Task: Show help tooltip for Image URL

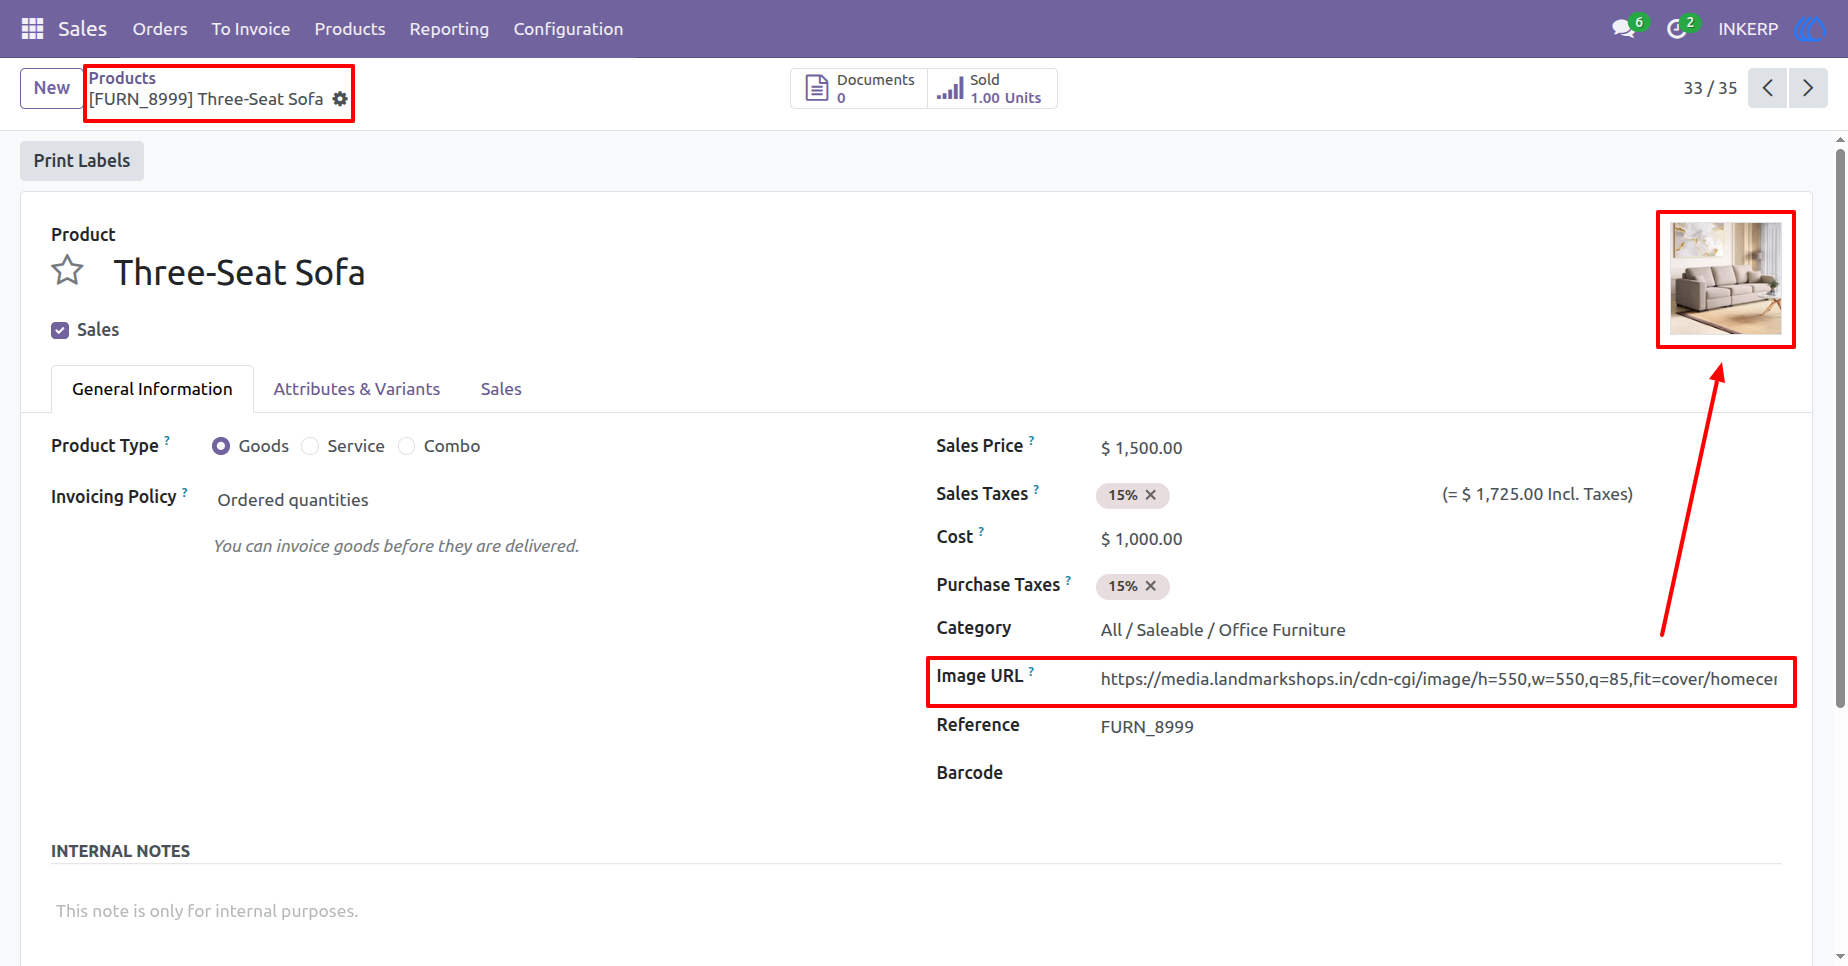Action: [x=1031, y=671]
